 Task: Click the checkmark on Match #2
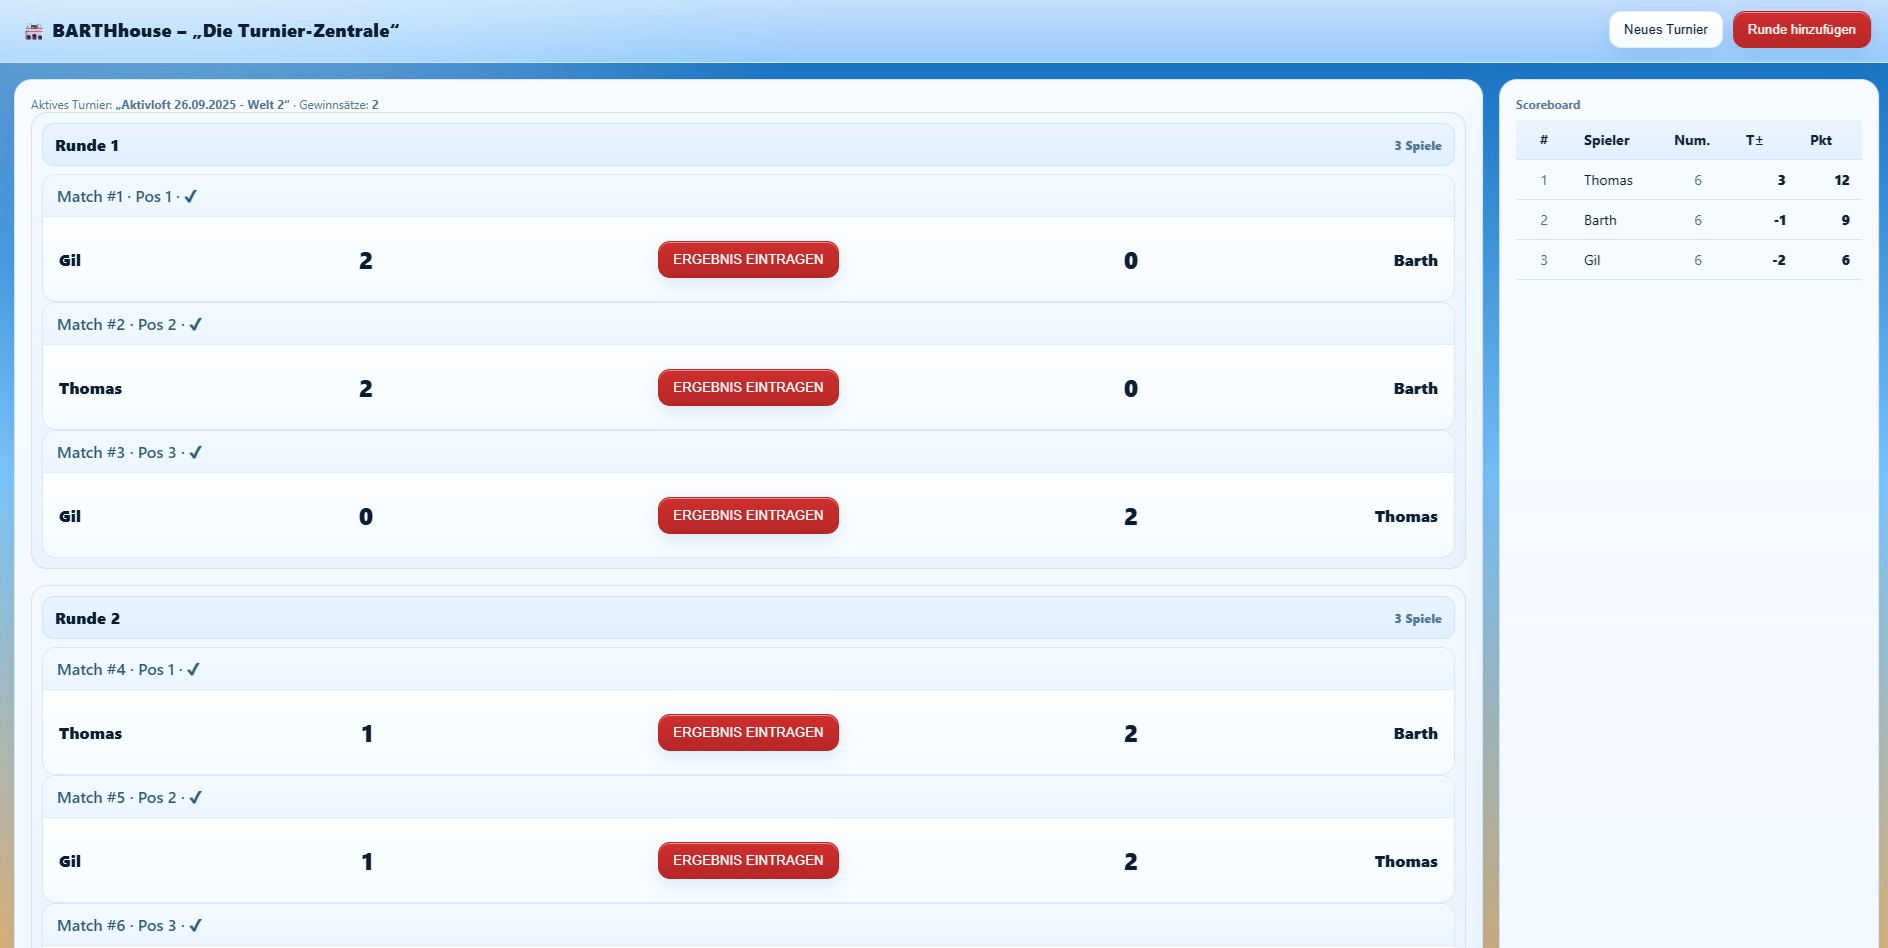196,325
